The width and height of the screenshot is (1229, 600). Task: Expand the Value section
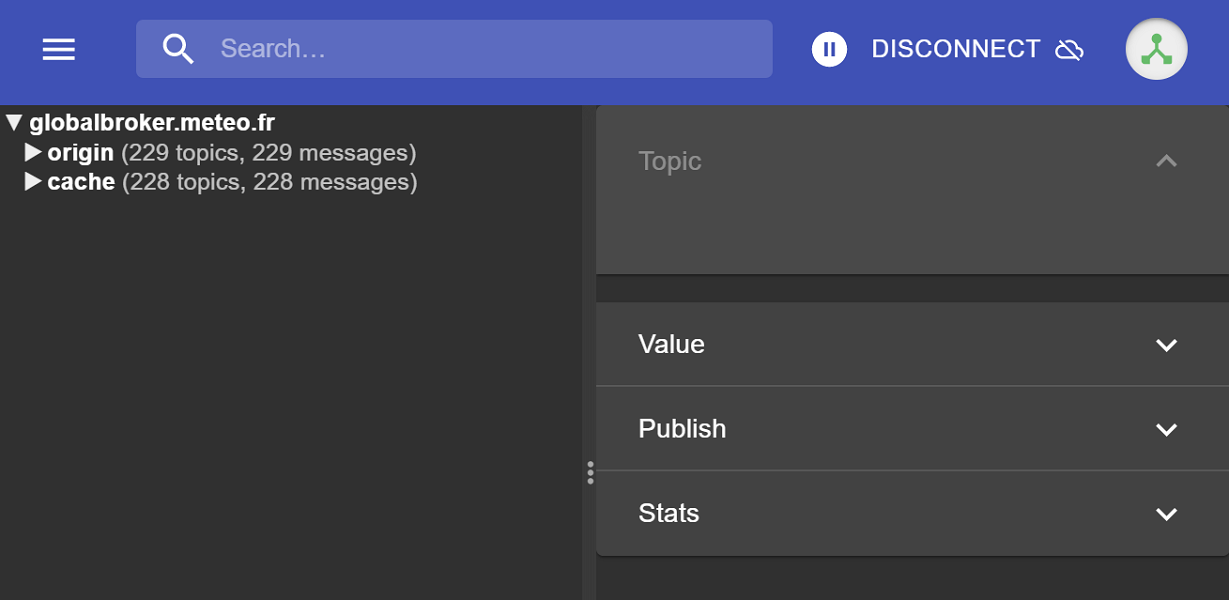[x=1166, y=344]
